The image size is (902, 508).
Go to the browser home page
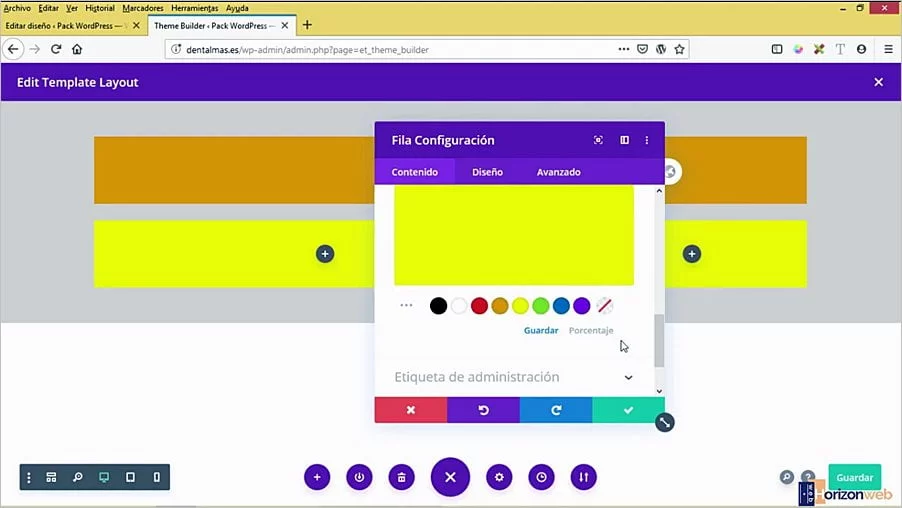[x=77, y=49]
